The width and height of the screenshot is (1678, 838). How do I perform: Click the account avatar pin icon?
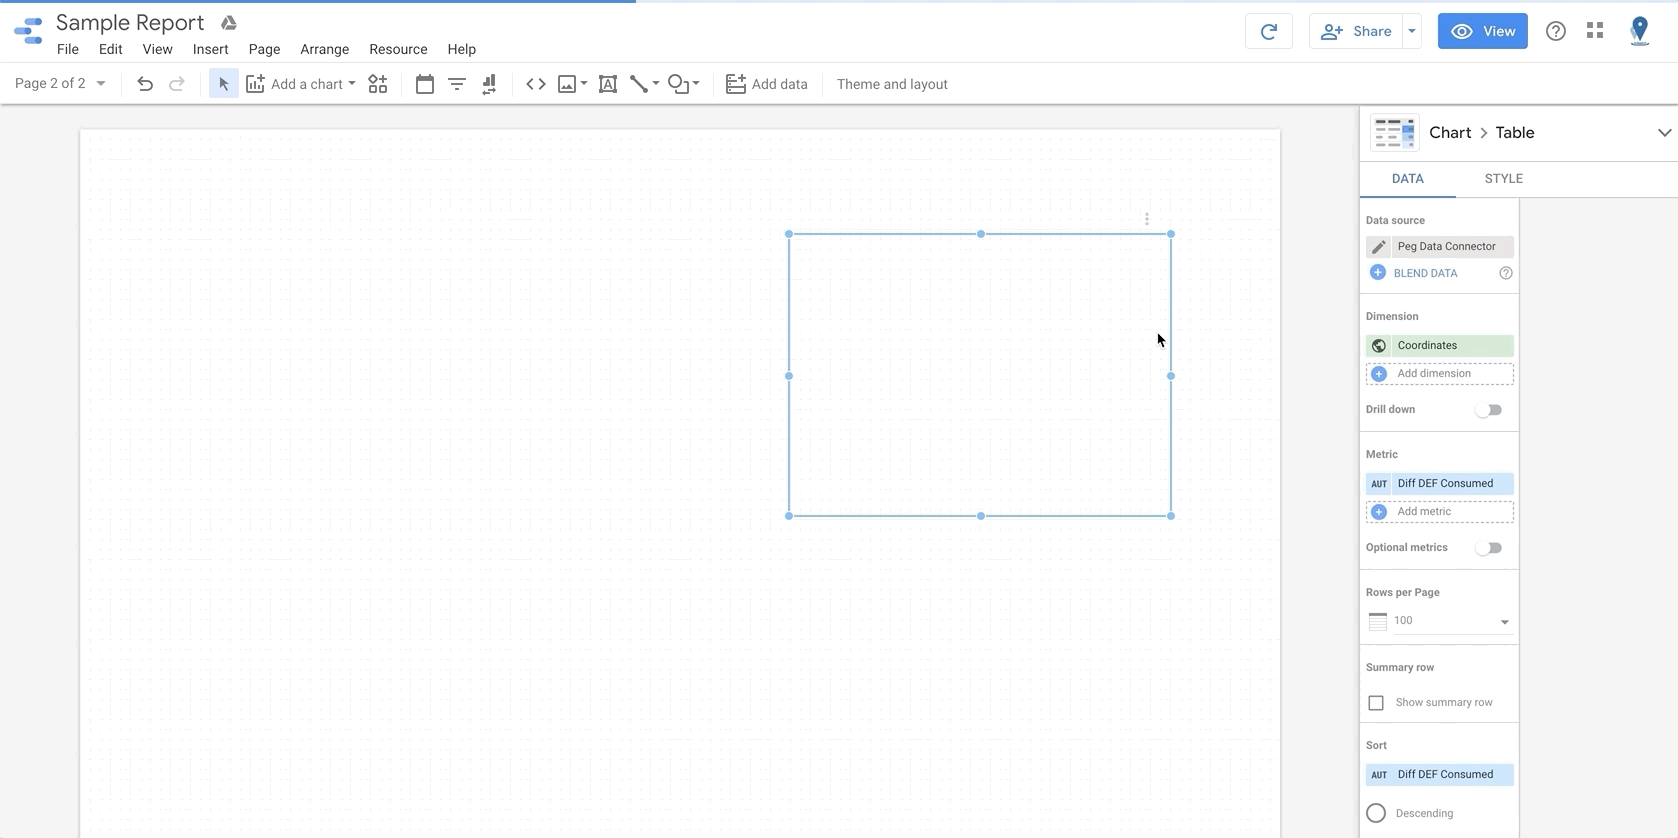1640,31
